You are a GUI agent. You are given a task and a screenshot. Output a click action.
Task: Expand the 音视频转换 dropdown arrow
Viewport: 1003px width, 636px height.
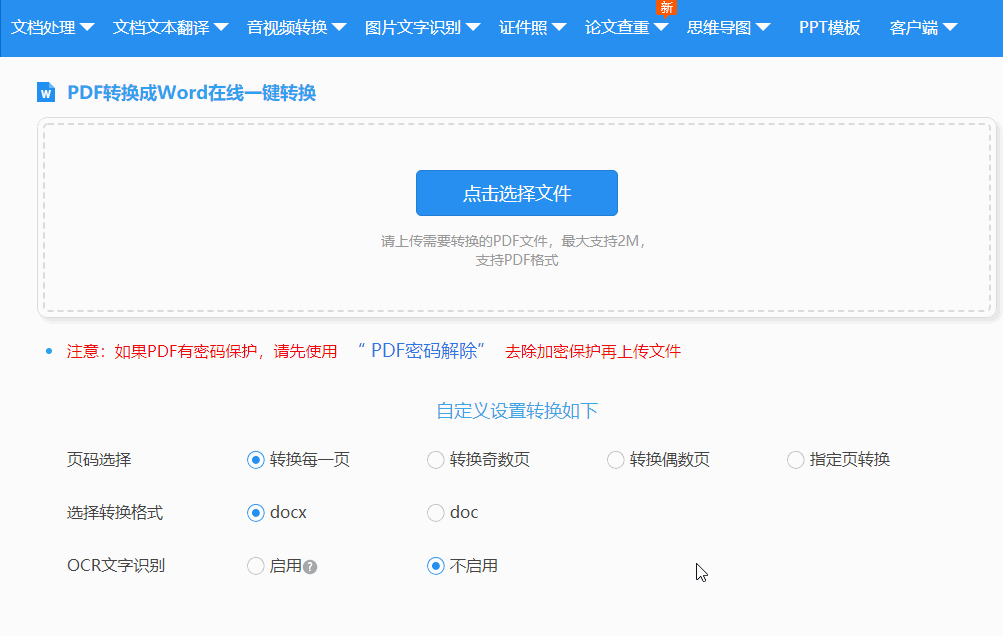(340, 28)
